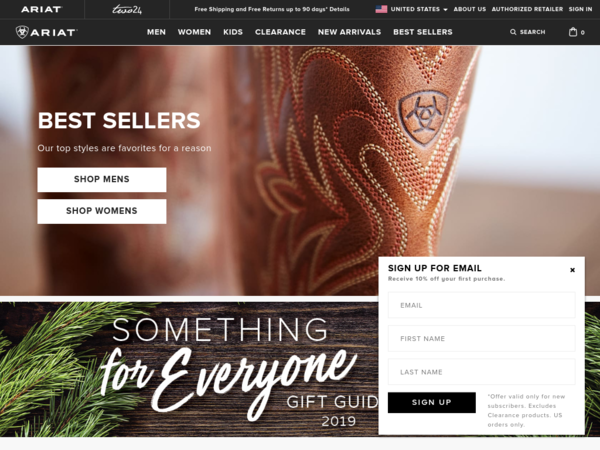Open the Men menu
This screenshot has height=450, width=600.
156,32
